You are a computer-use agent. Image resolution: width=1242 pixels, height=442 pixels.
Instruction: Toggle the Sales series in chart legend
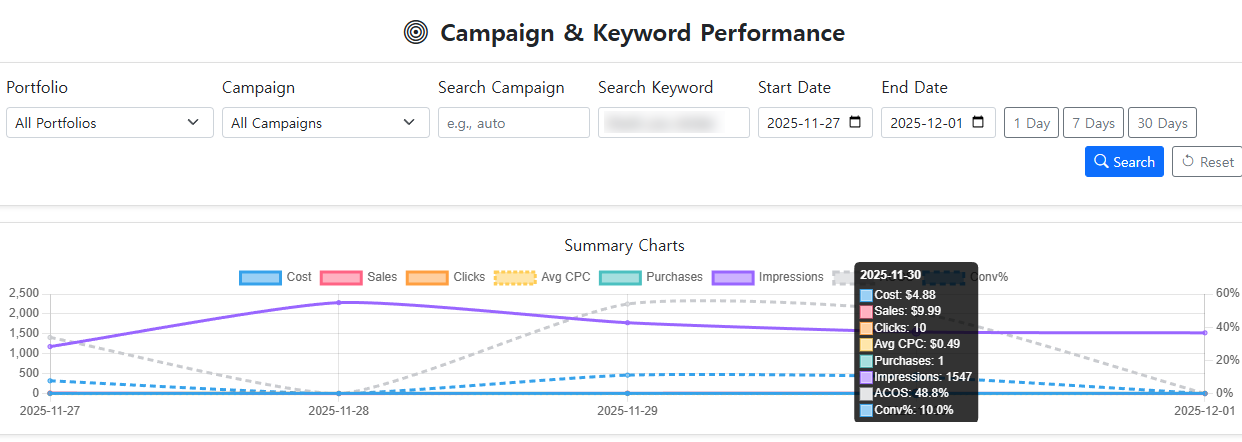pos(340,277)
